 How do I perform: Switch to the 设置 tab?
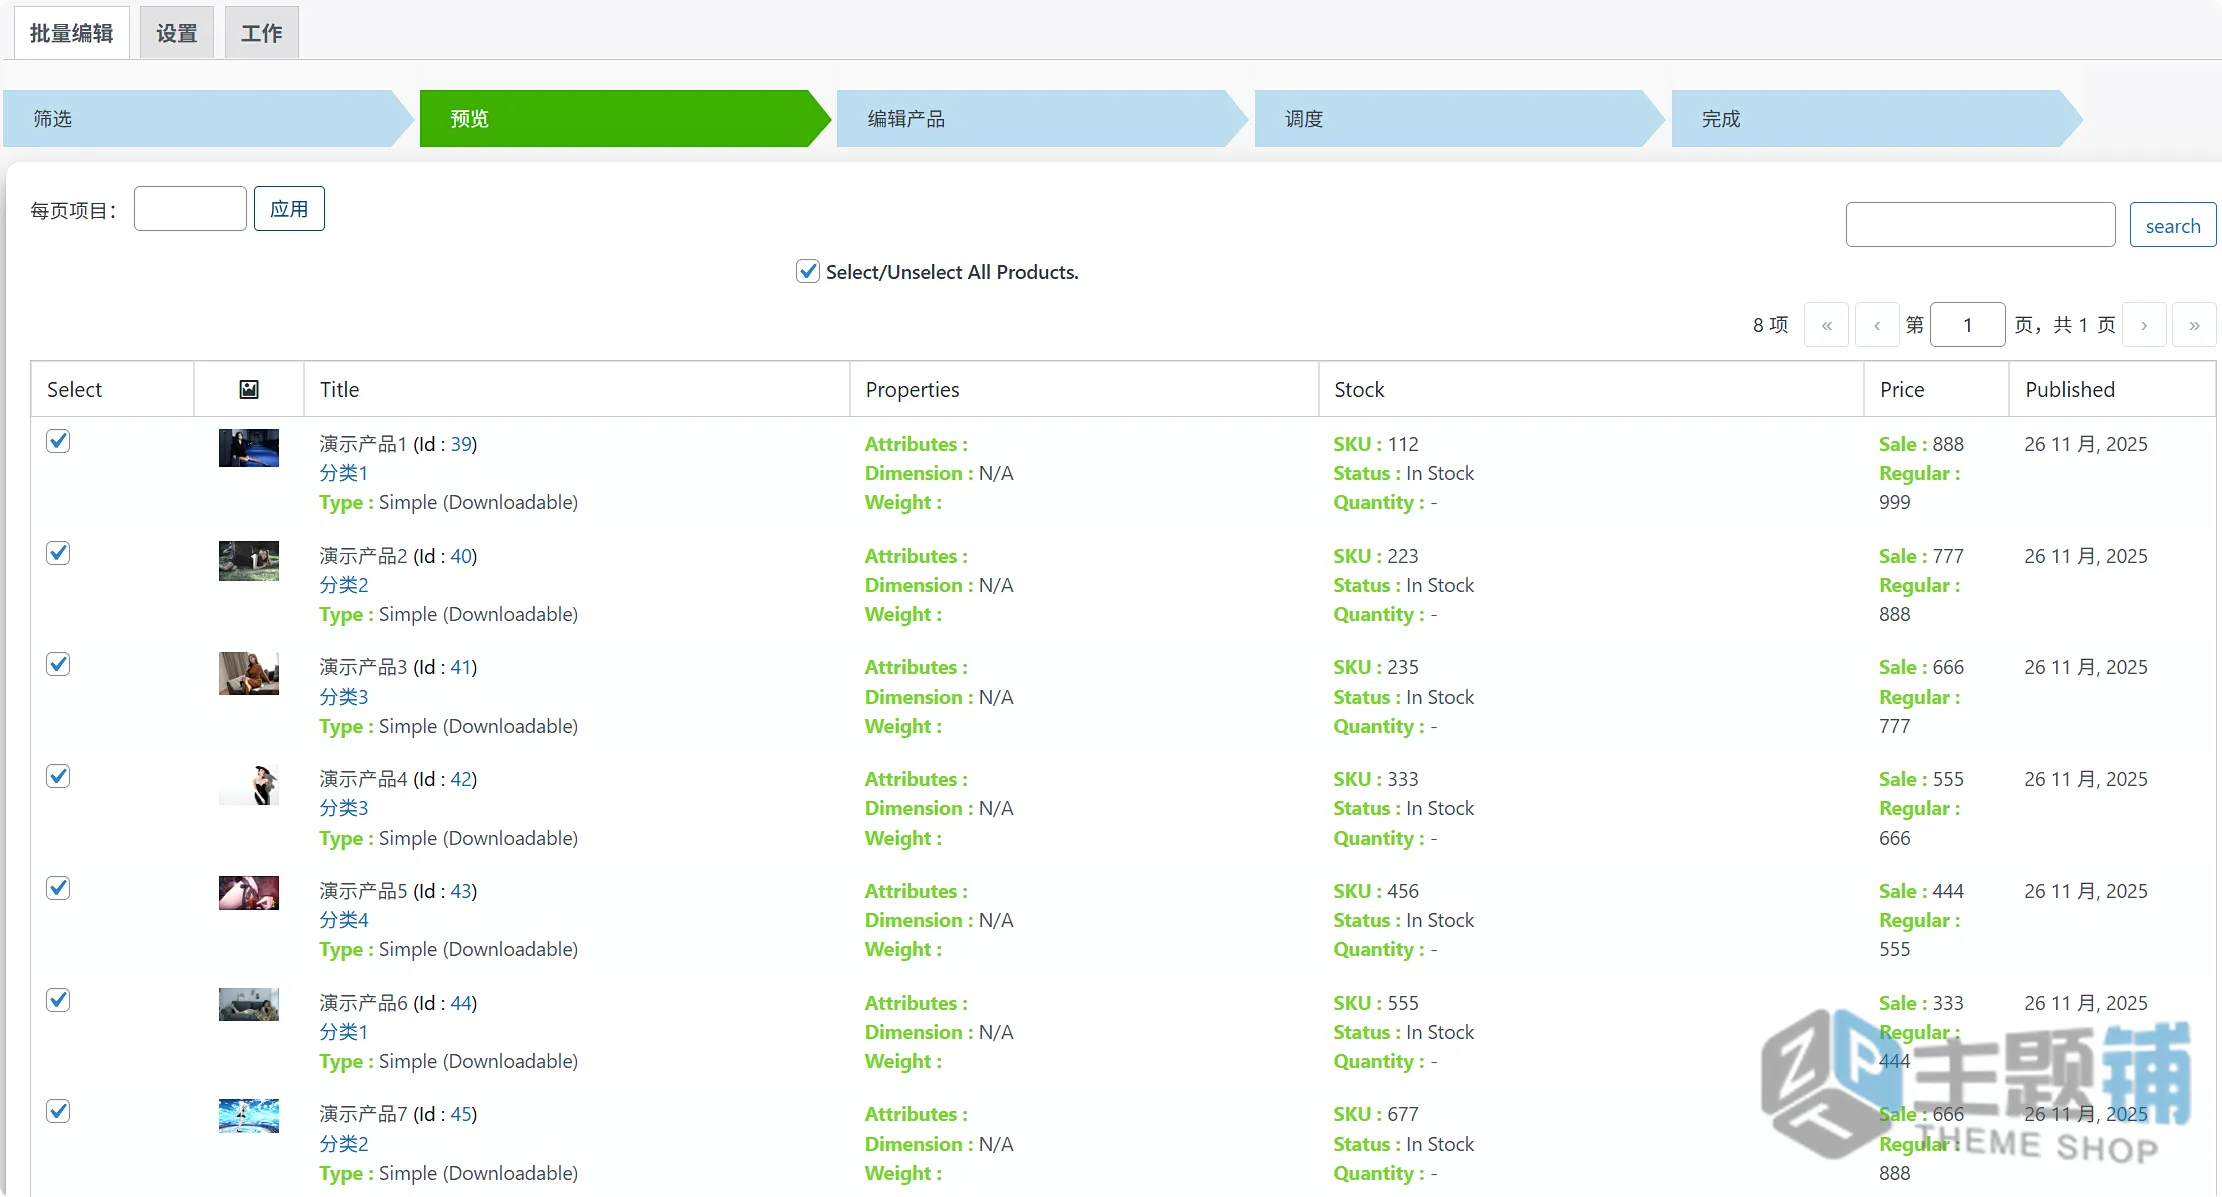177,33
